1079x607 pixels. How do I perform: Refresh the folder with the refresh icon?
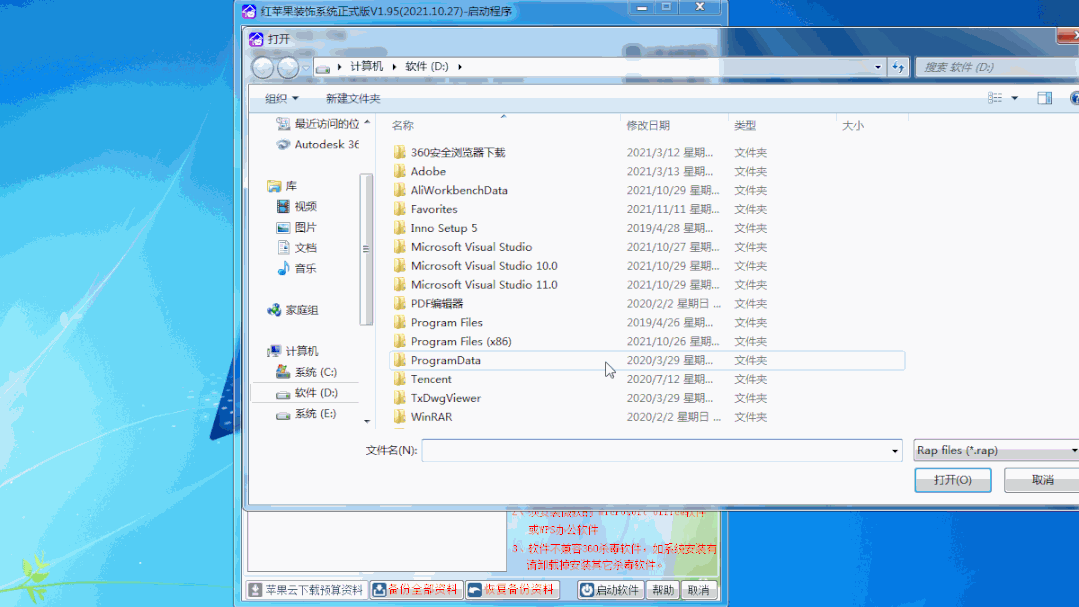[898, 67]
